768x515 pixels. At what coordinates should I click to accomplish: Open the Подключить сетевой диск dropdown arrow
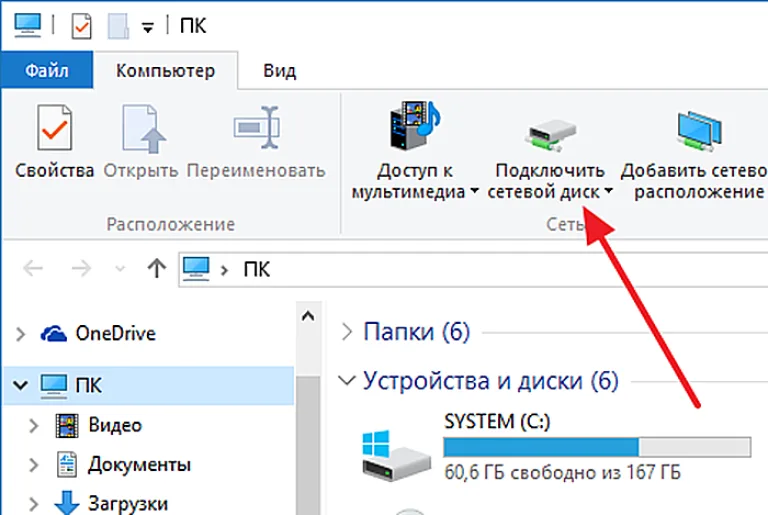[608, 191]
